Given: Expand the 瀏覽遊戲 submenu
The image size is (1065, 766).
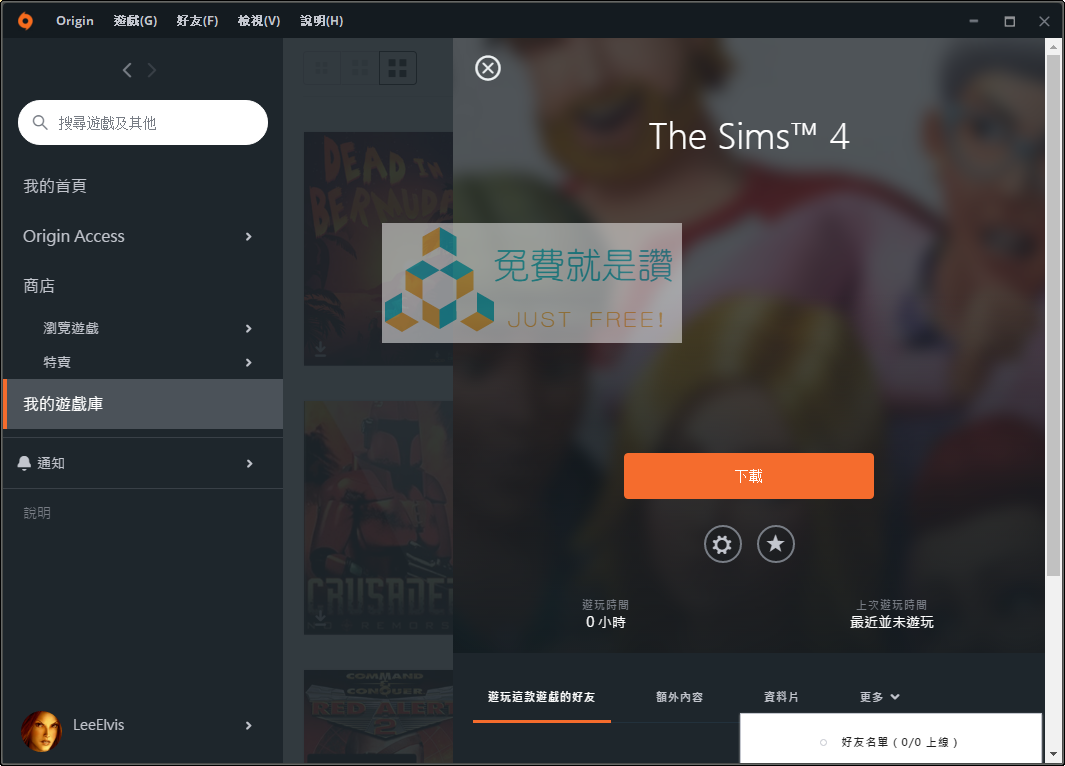Looking at the screenshot, I should point(249,329).
